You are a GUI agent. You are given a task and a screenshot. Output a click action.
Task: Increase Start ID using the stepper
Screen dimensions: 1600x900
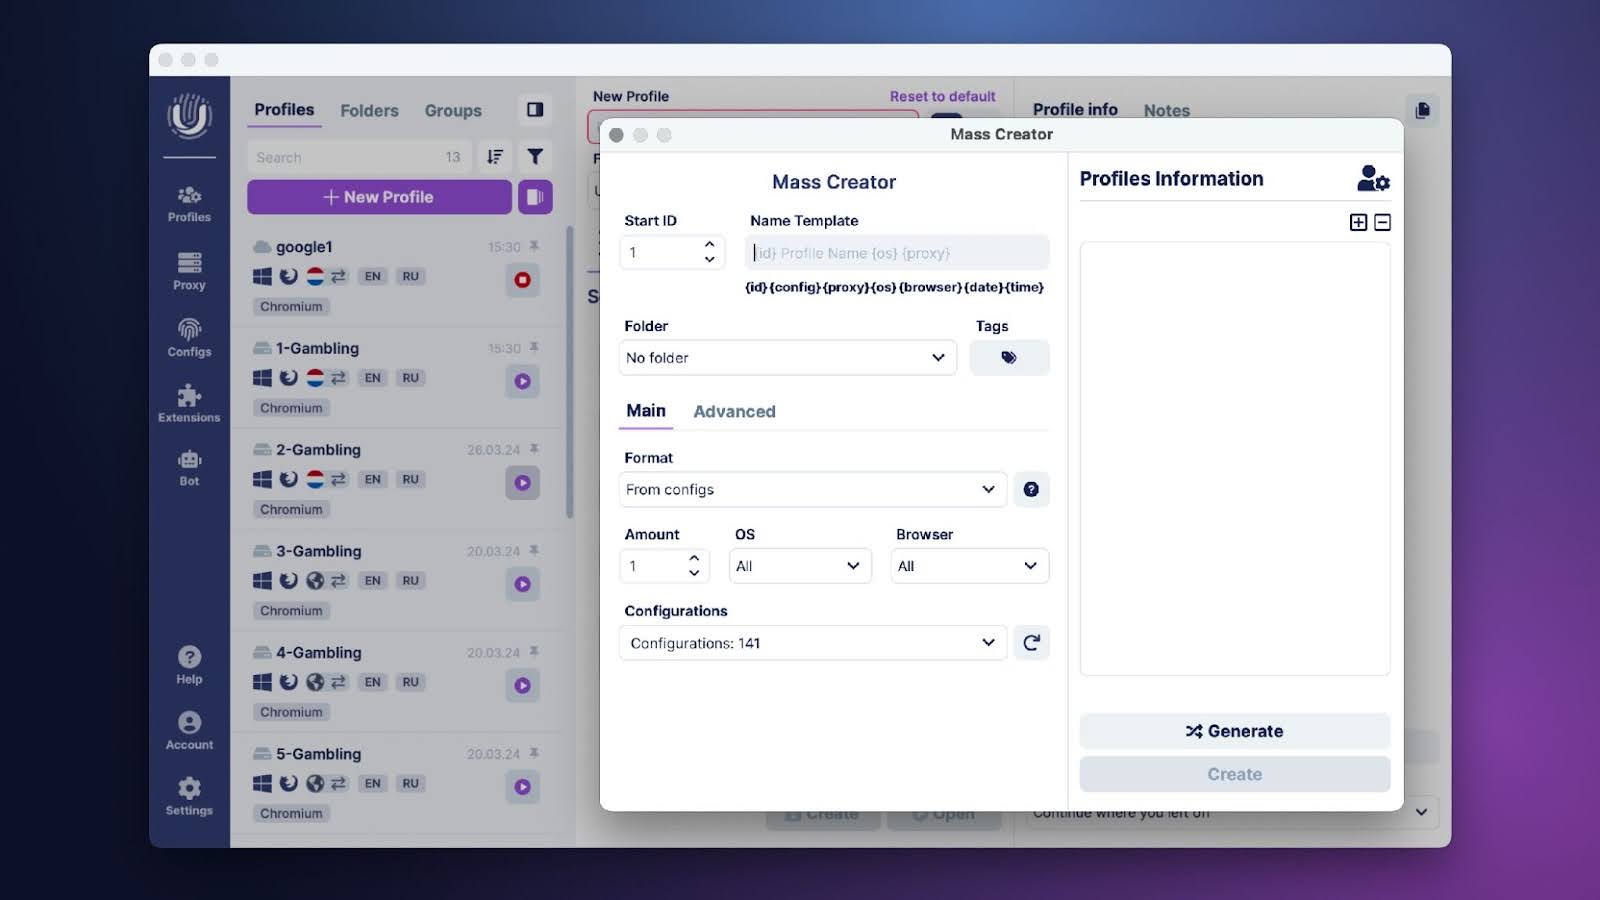point(709,246)
